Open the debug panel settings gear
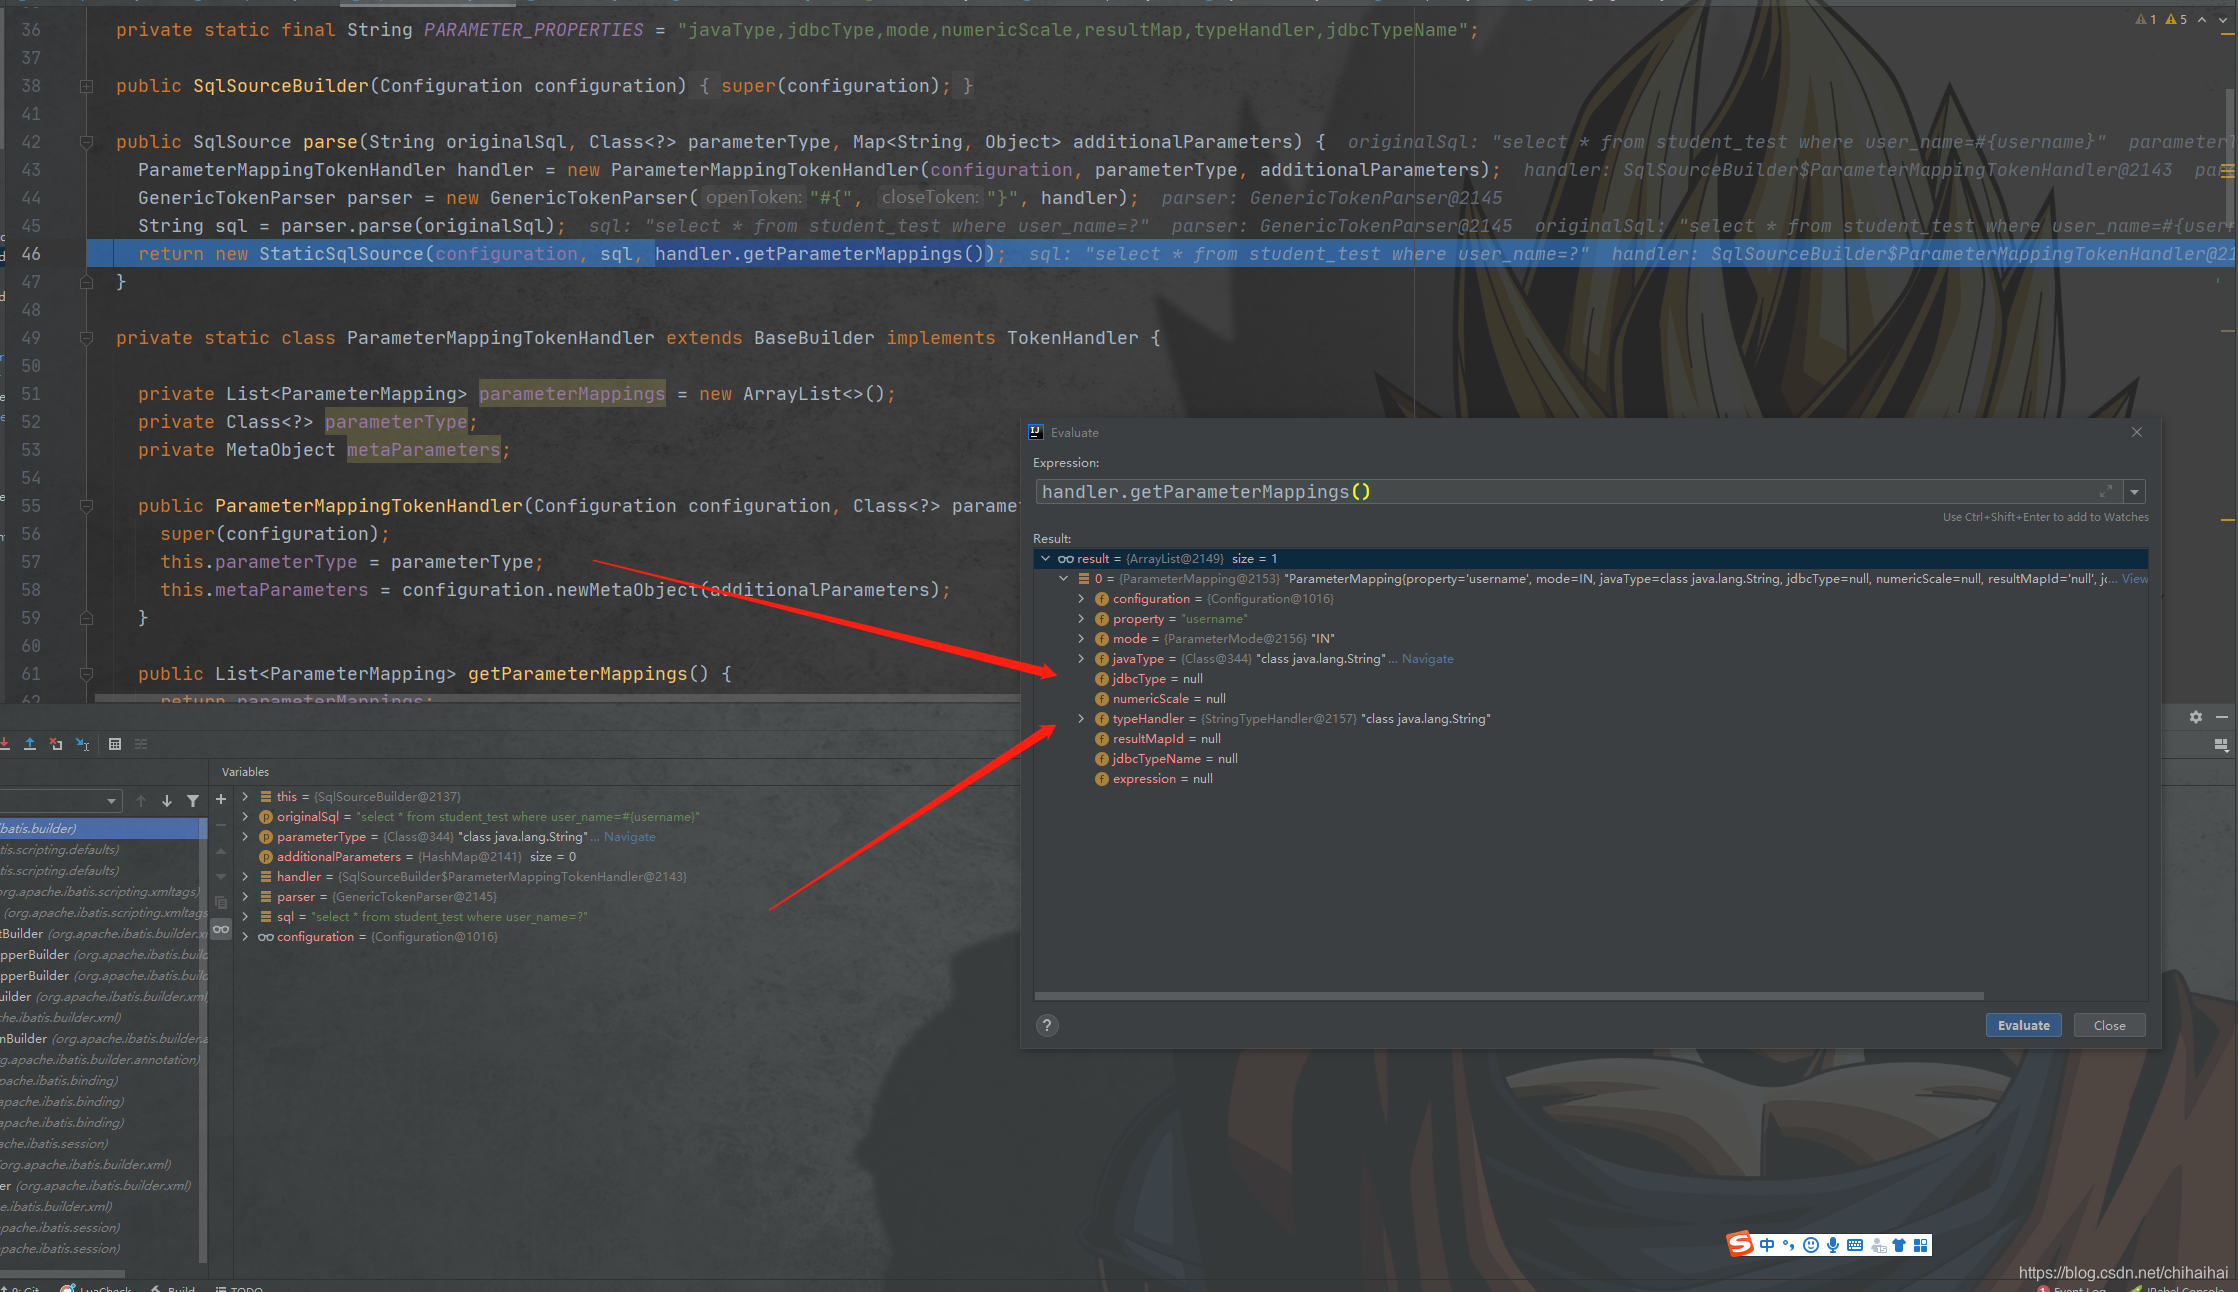The width and height of the screenshot is (2238, 1292). [2196, 717]
